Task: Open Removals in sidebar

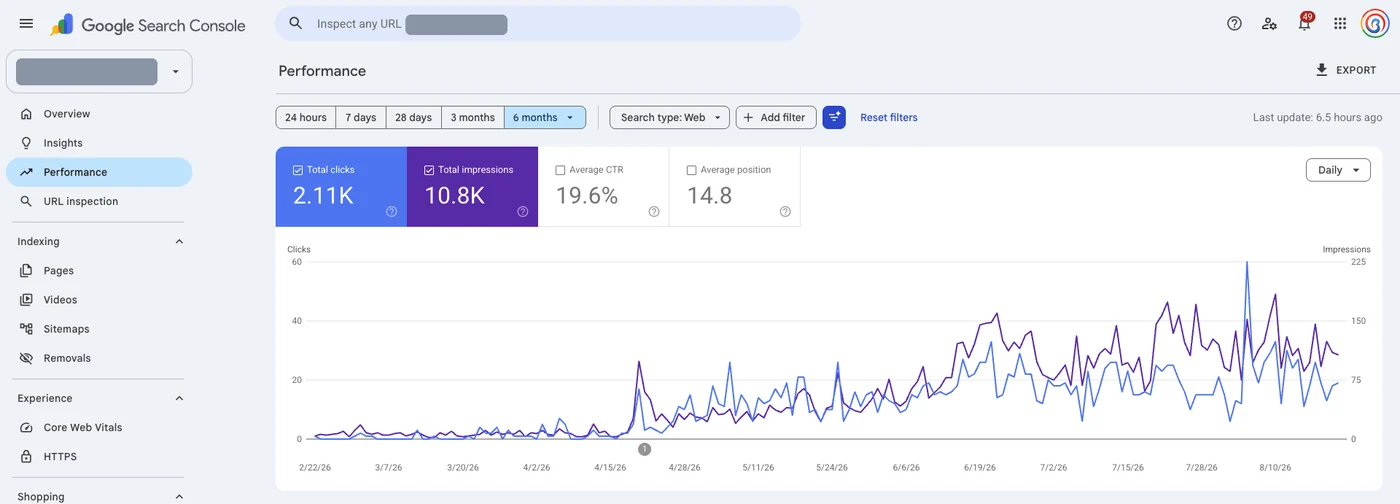Action: (x=99, y=358)
